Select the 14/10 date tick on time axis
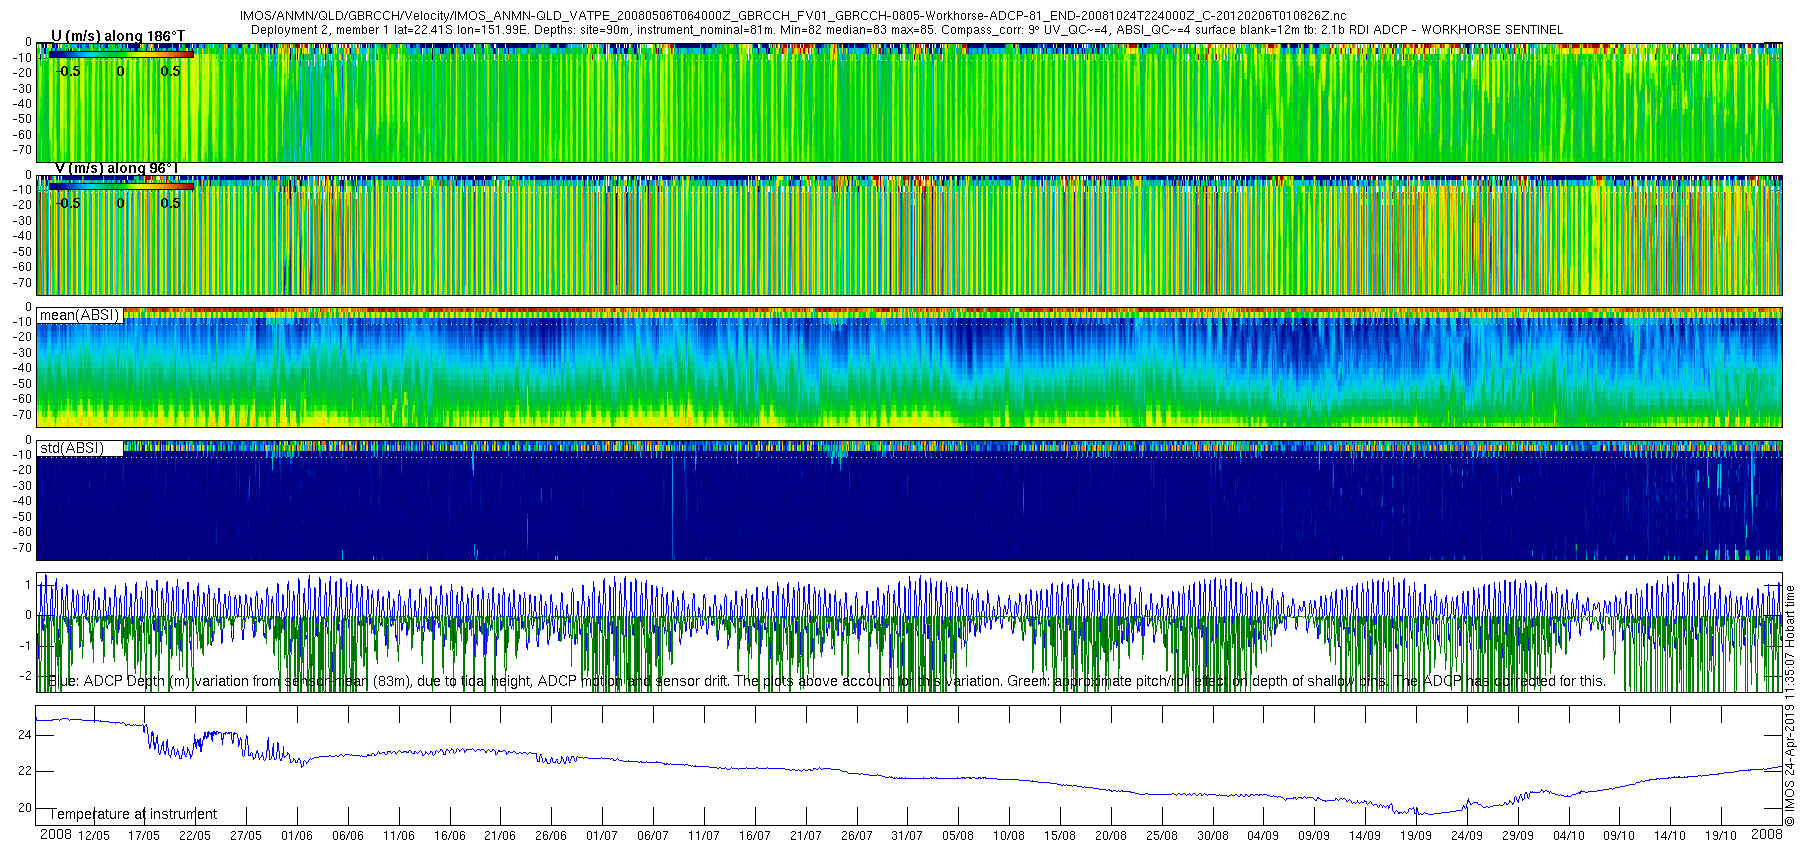This screenshot has width=1800, height=850. click(1670, 836)
